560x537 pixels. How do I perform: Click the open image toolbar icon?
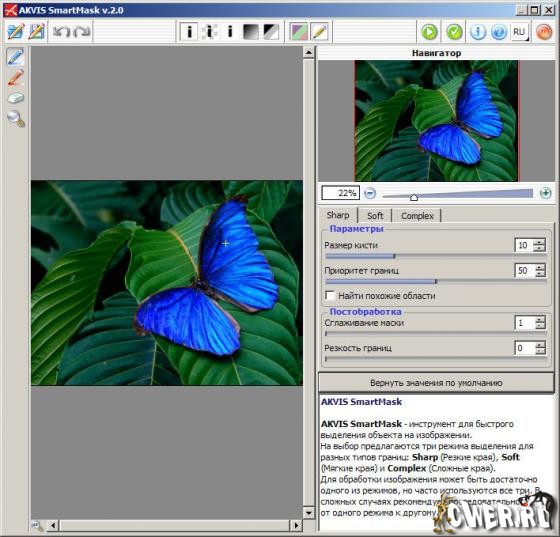pos(15,32)
